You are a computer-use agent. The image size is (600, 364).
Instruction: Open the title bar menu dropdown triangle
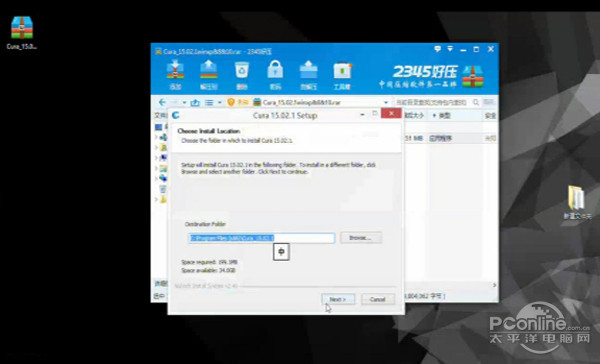pyautogui.click(x=450, y=49)
